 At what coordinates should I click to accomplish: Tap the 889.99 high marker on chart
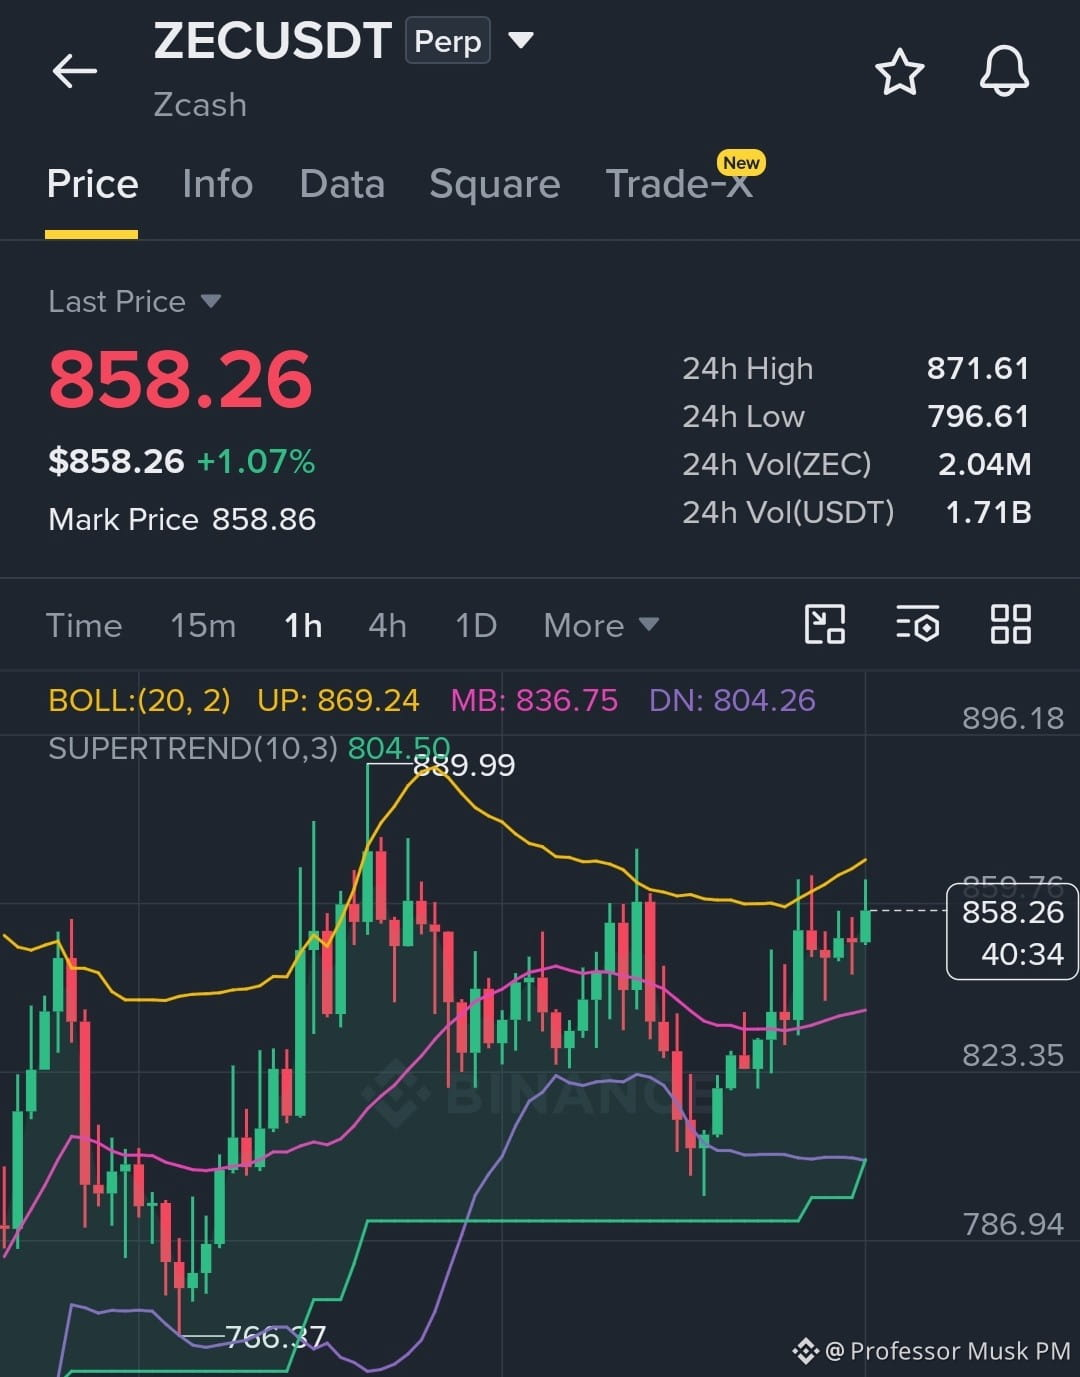[x=464, y=765]
